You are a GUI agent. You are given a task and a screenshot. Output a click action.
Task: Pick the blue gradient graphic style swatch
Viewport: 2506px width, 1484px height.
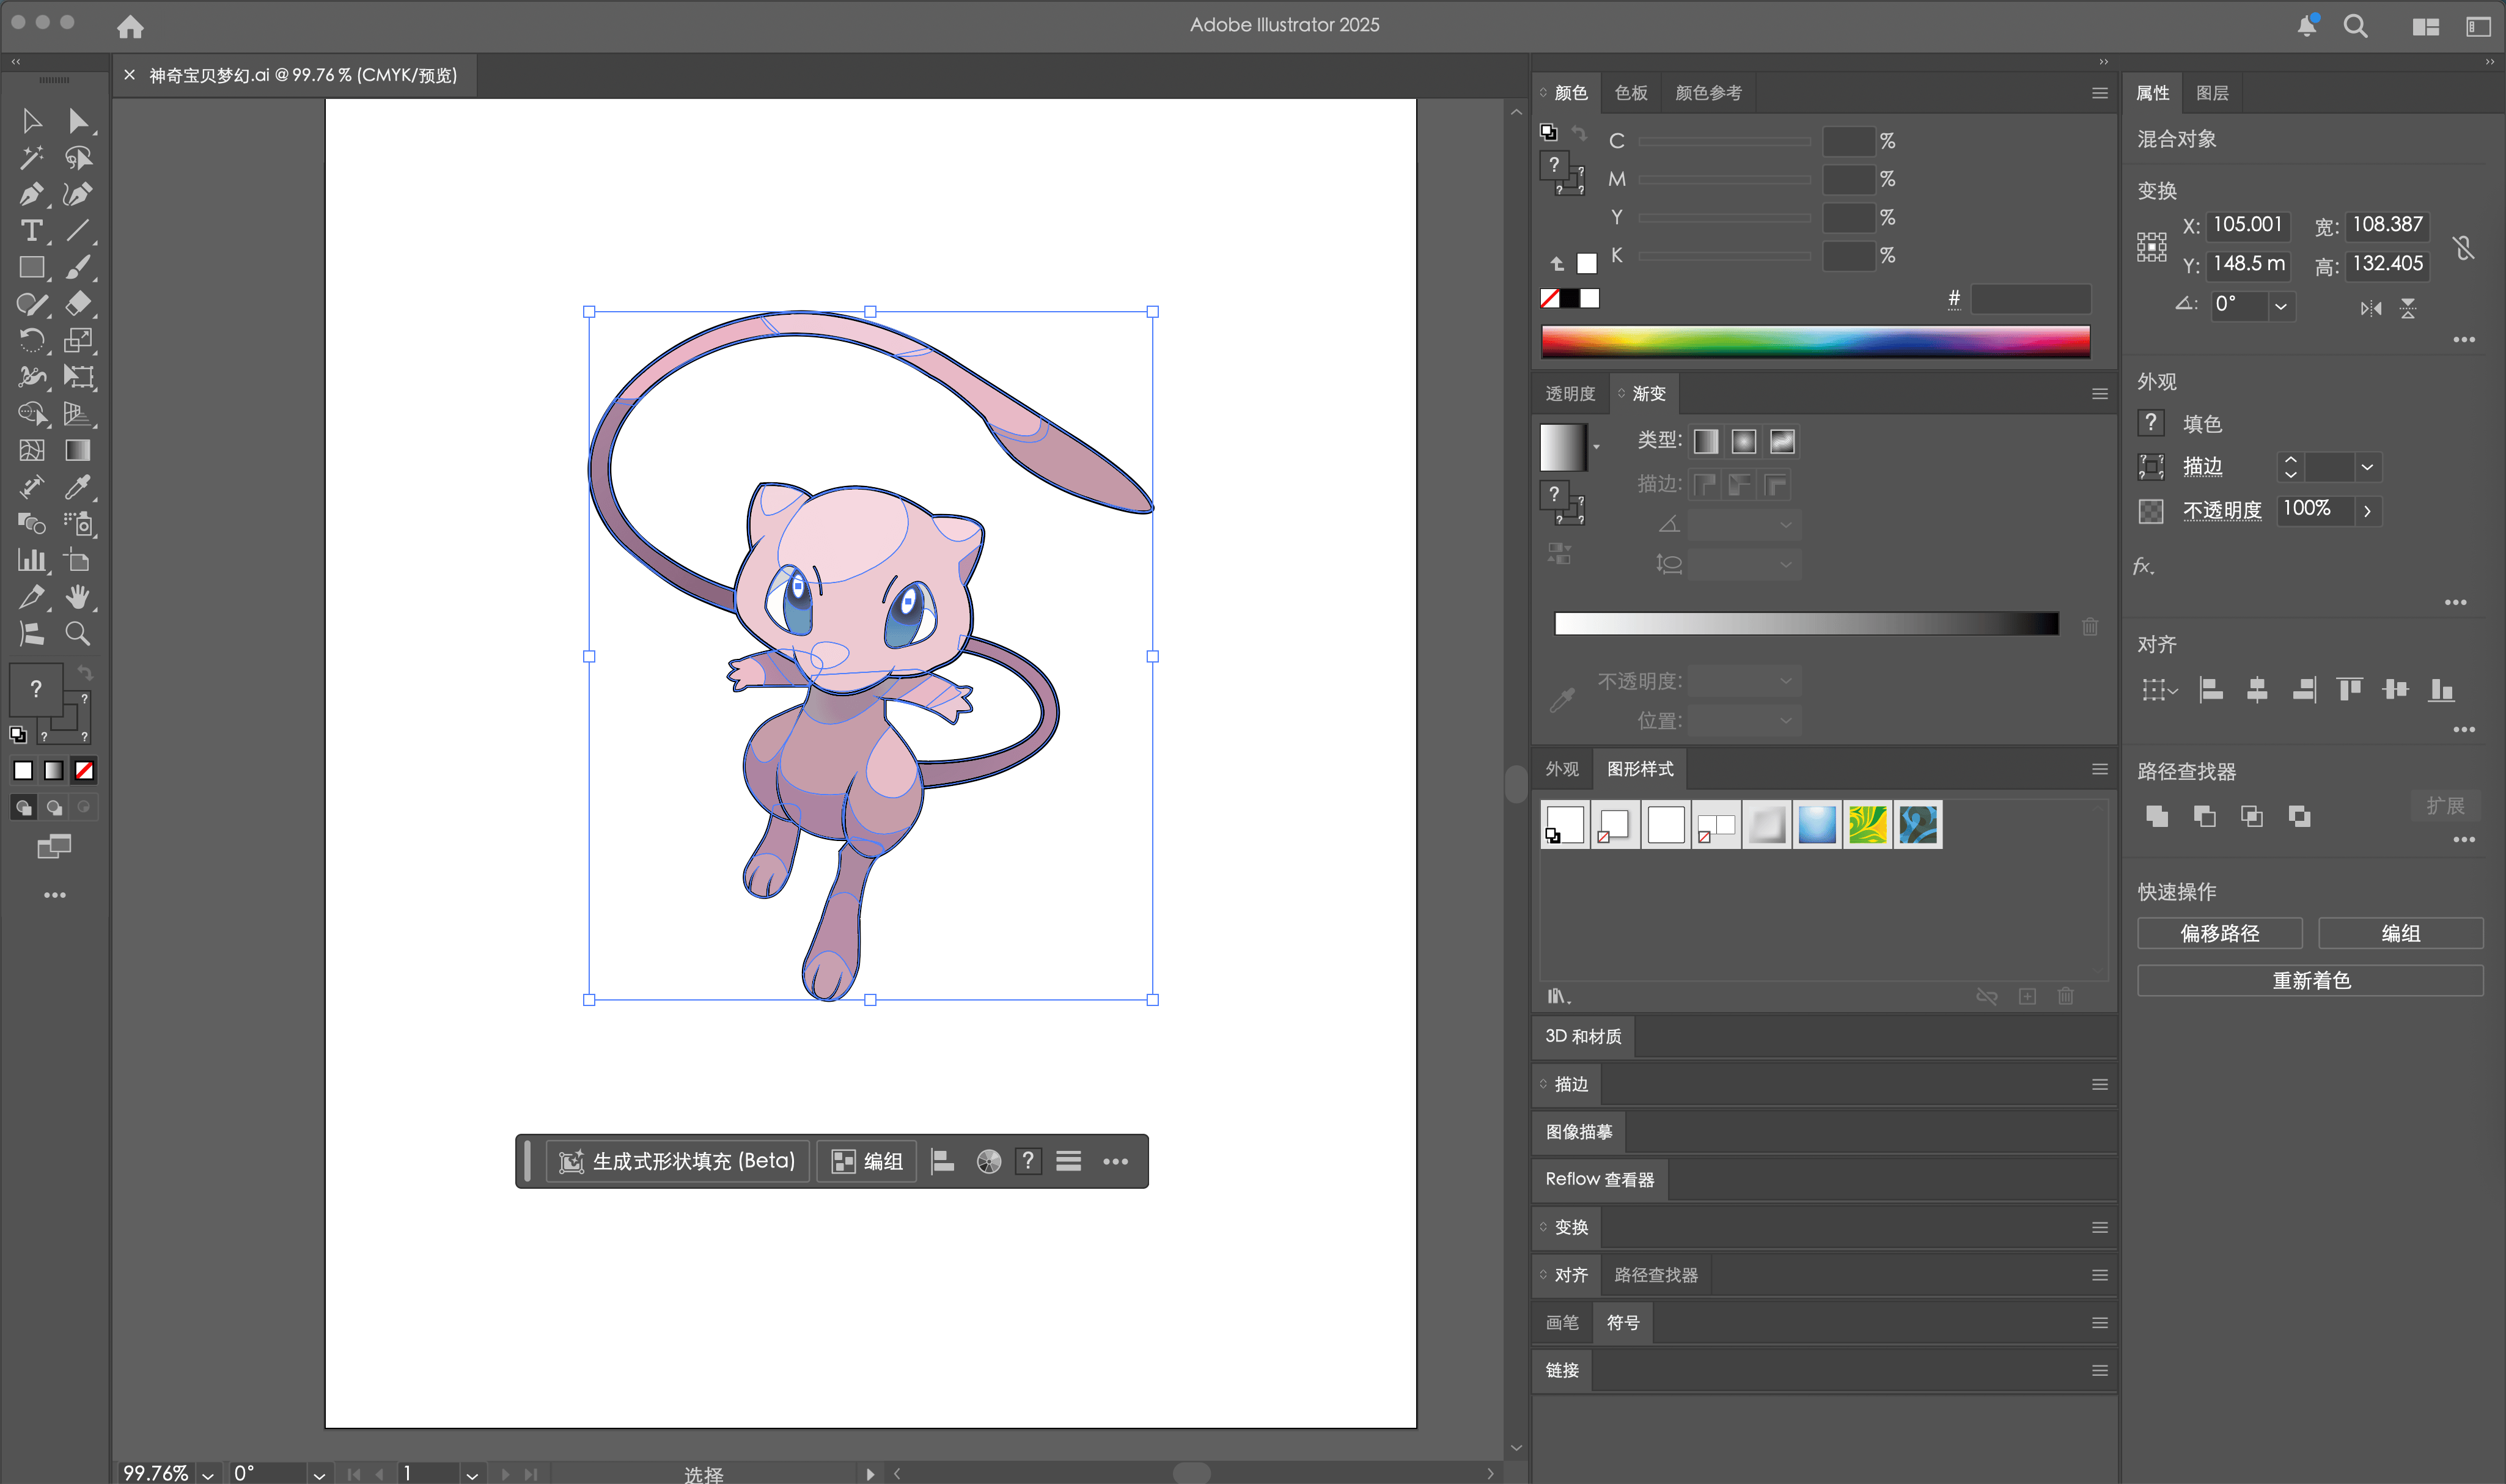pos(1817,825)
